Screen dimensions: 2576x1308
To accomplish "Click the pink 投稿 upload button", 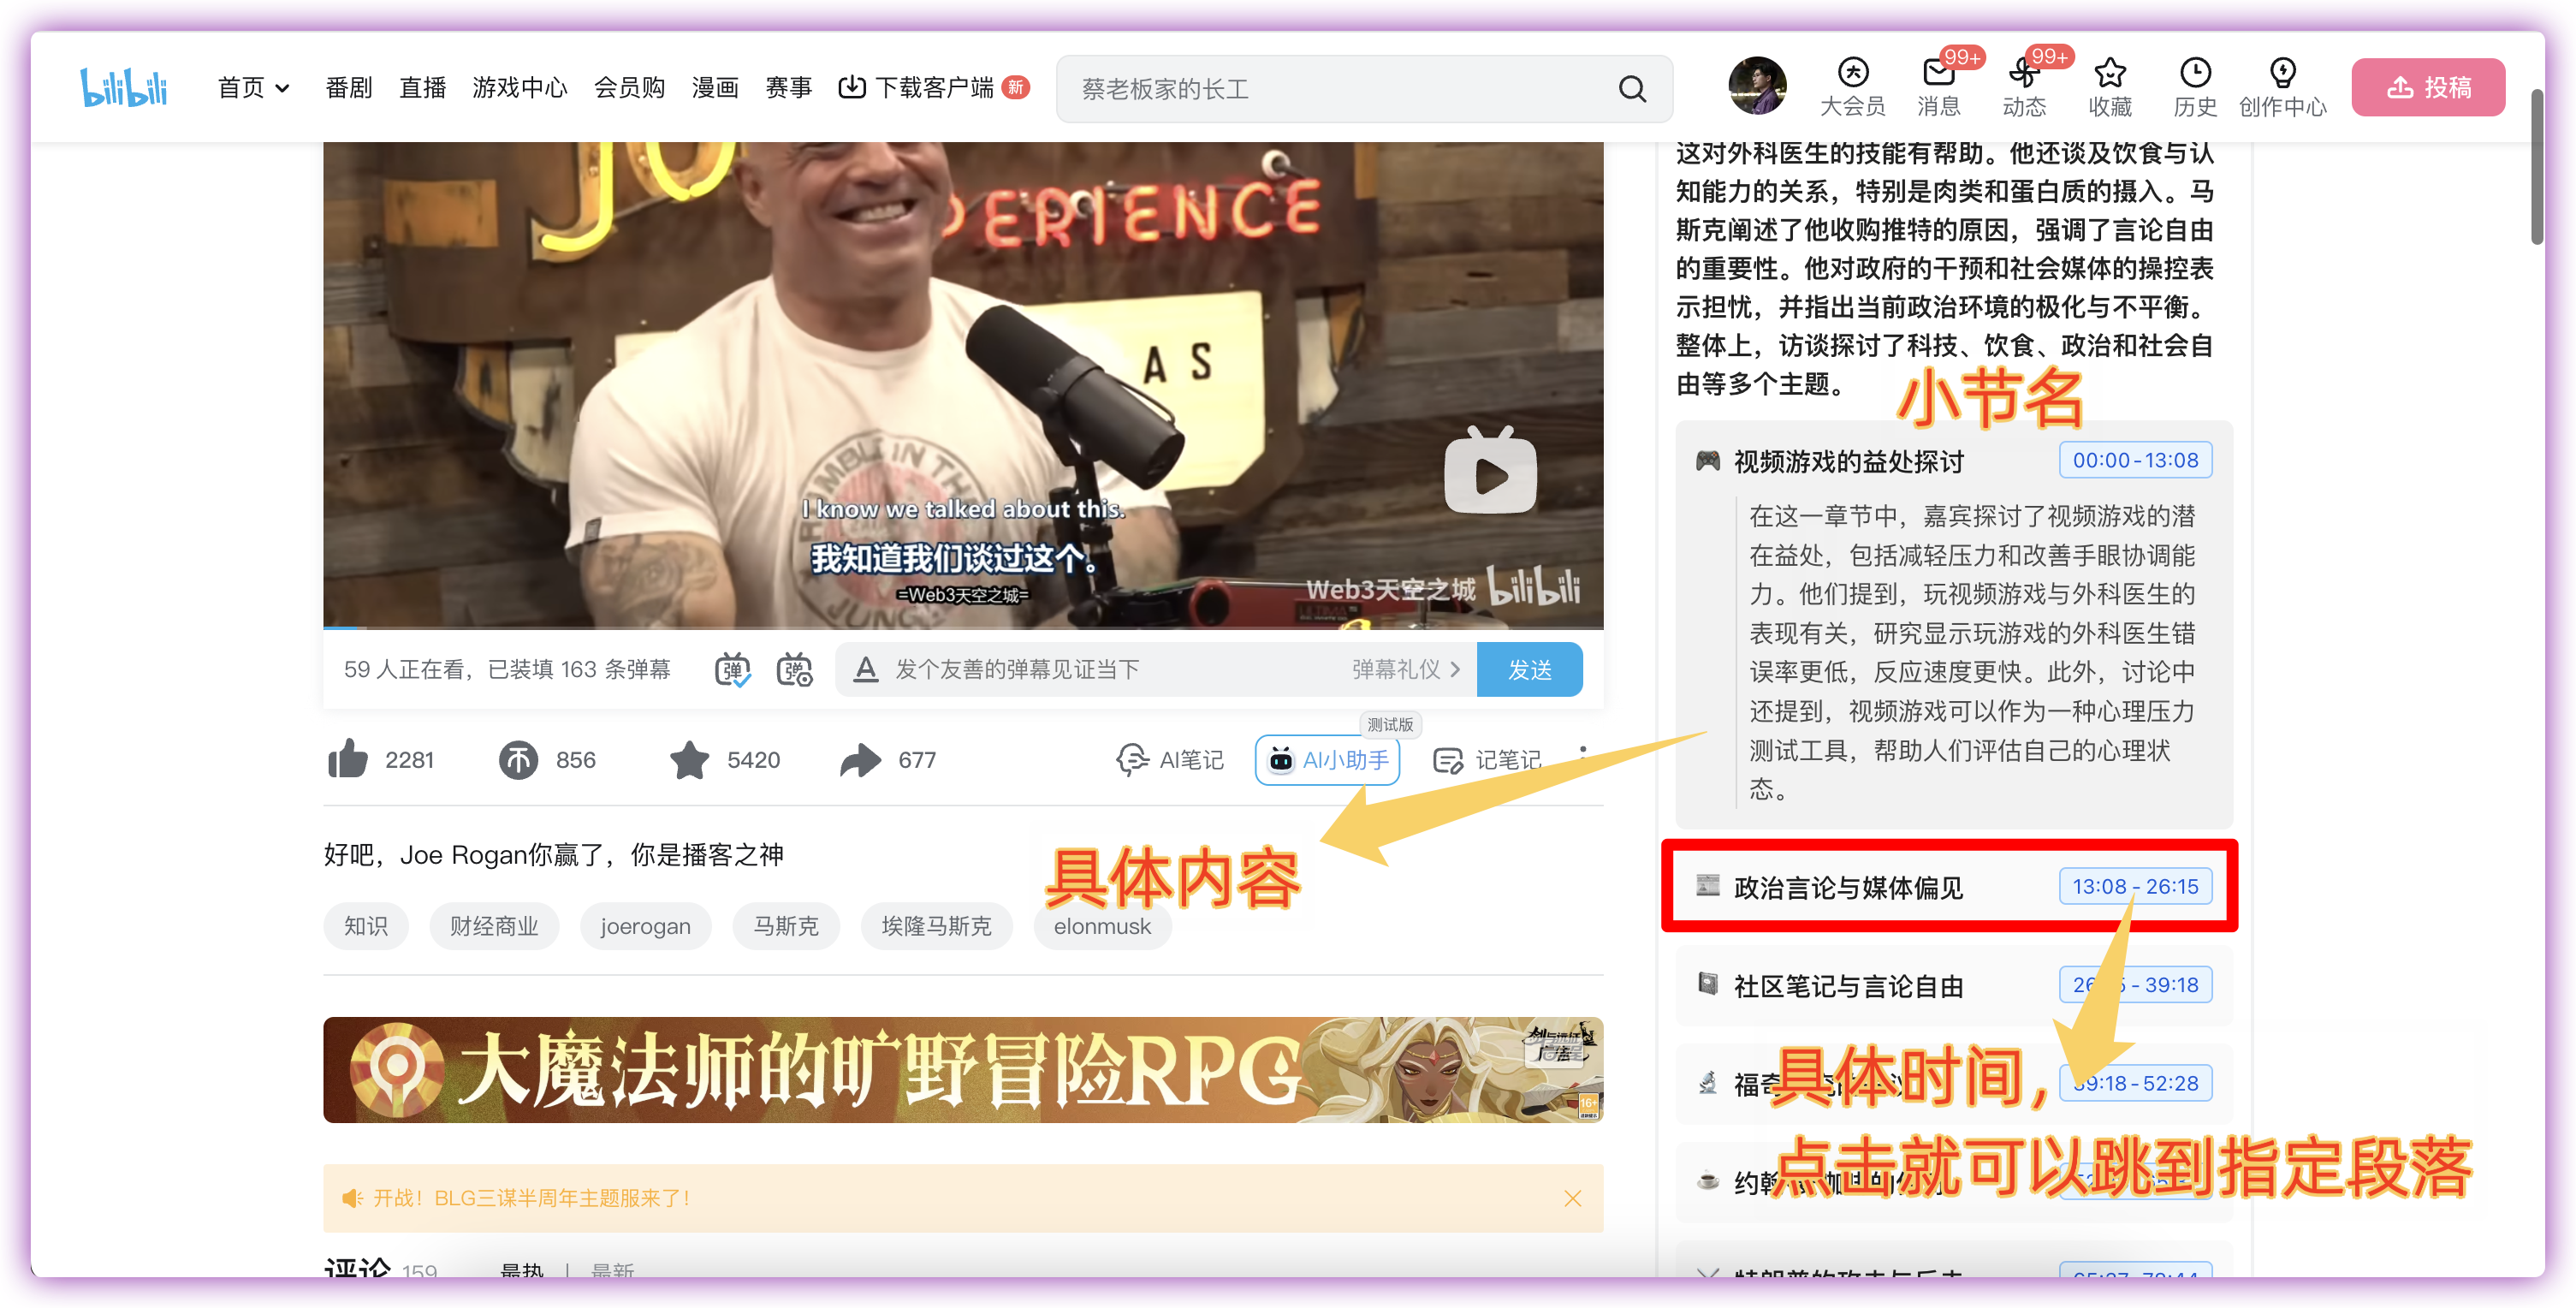I will tap(2428, 88).
